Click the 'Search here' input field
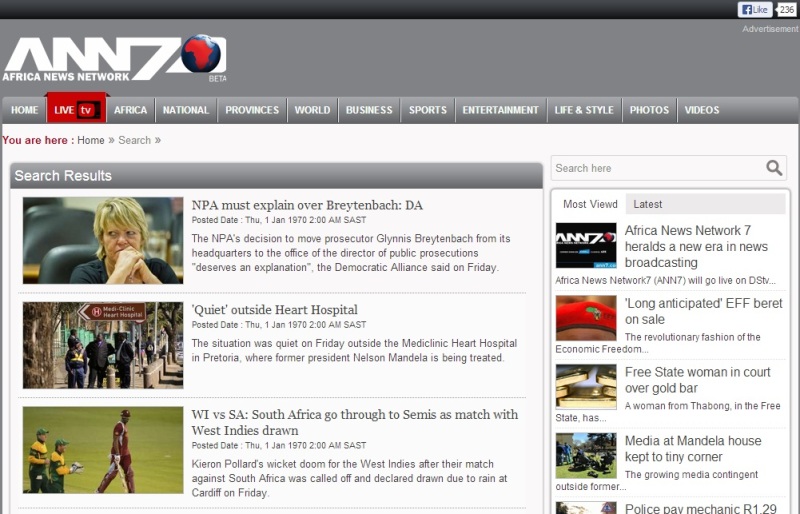This screenshot has width=800, height=514. point(655,168)
